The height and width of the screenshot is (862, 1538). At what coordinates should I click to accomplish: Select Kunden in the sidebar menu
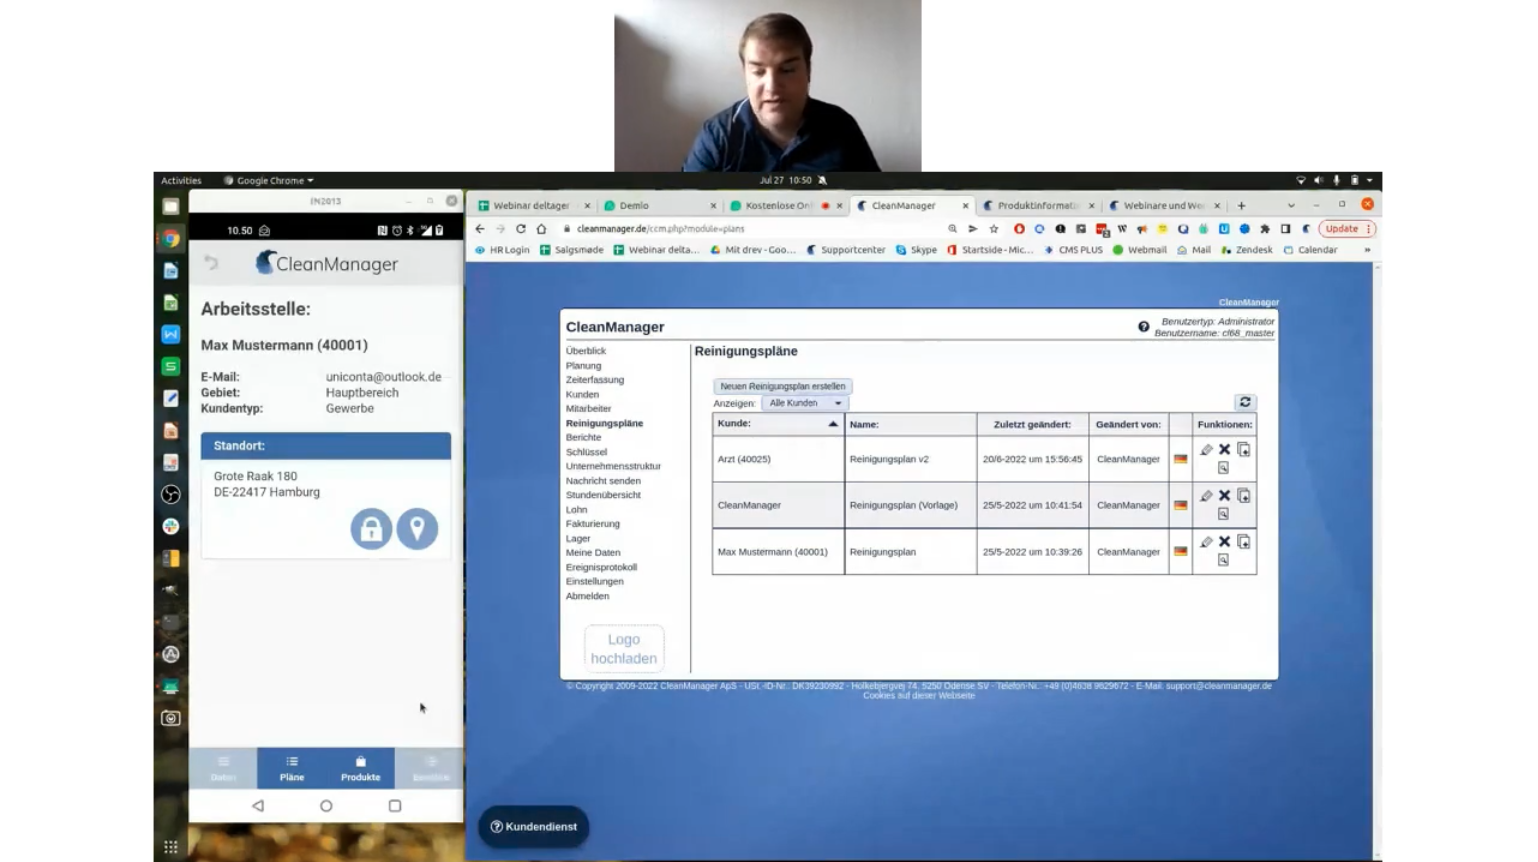[x=582, y=394]
